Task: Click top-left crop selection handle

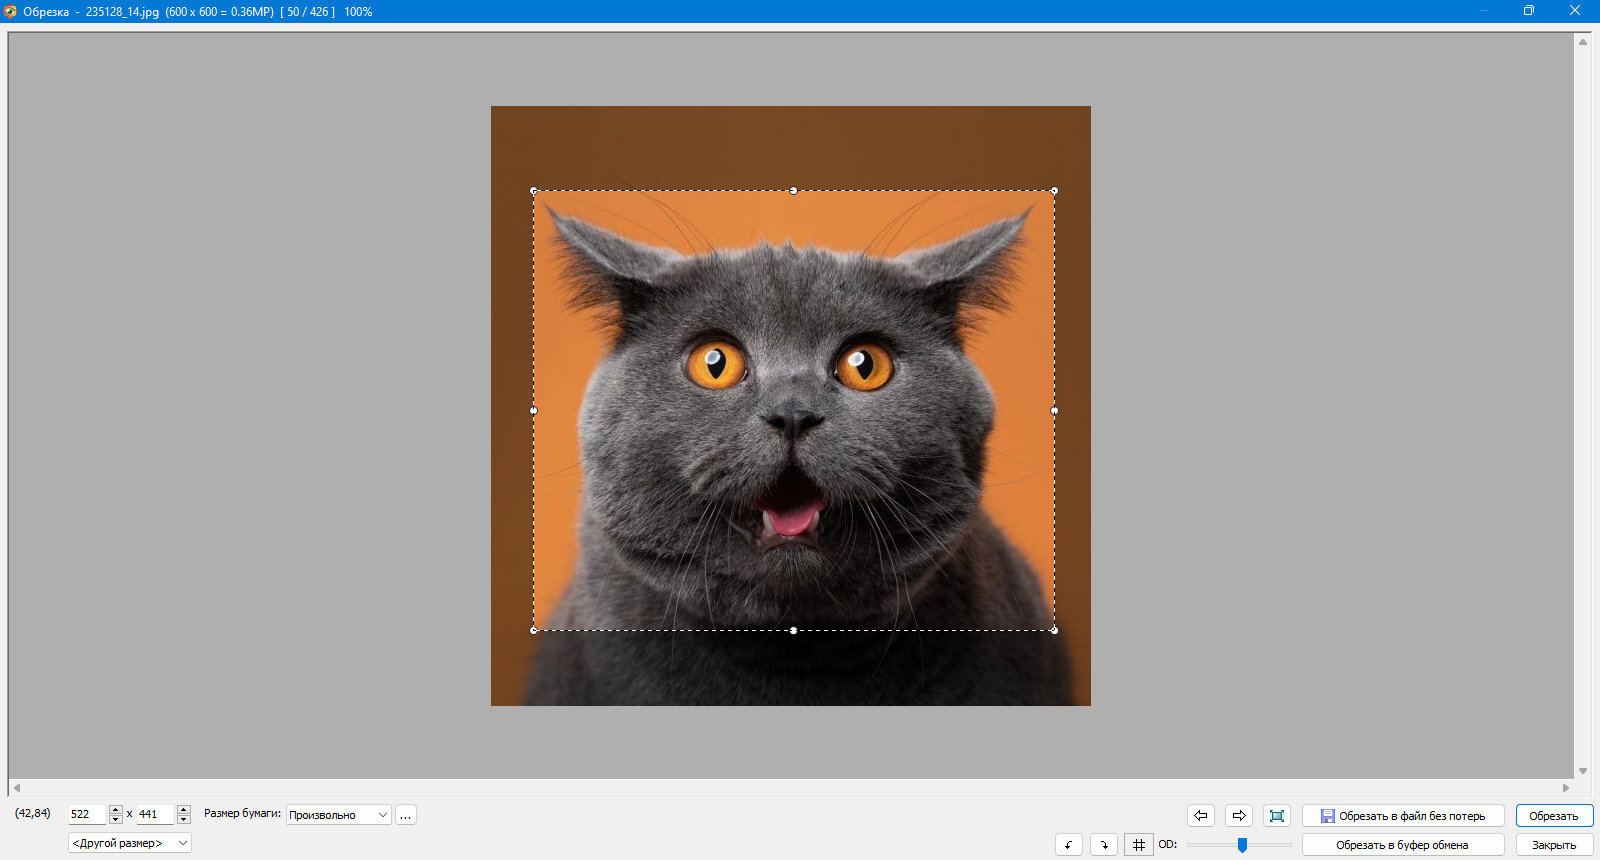Action: (x=533, y=190)
